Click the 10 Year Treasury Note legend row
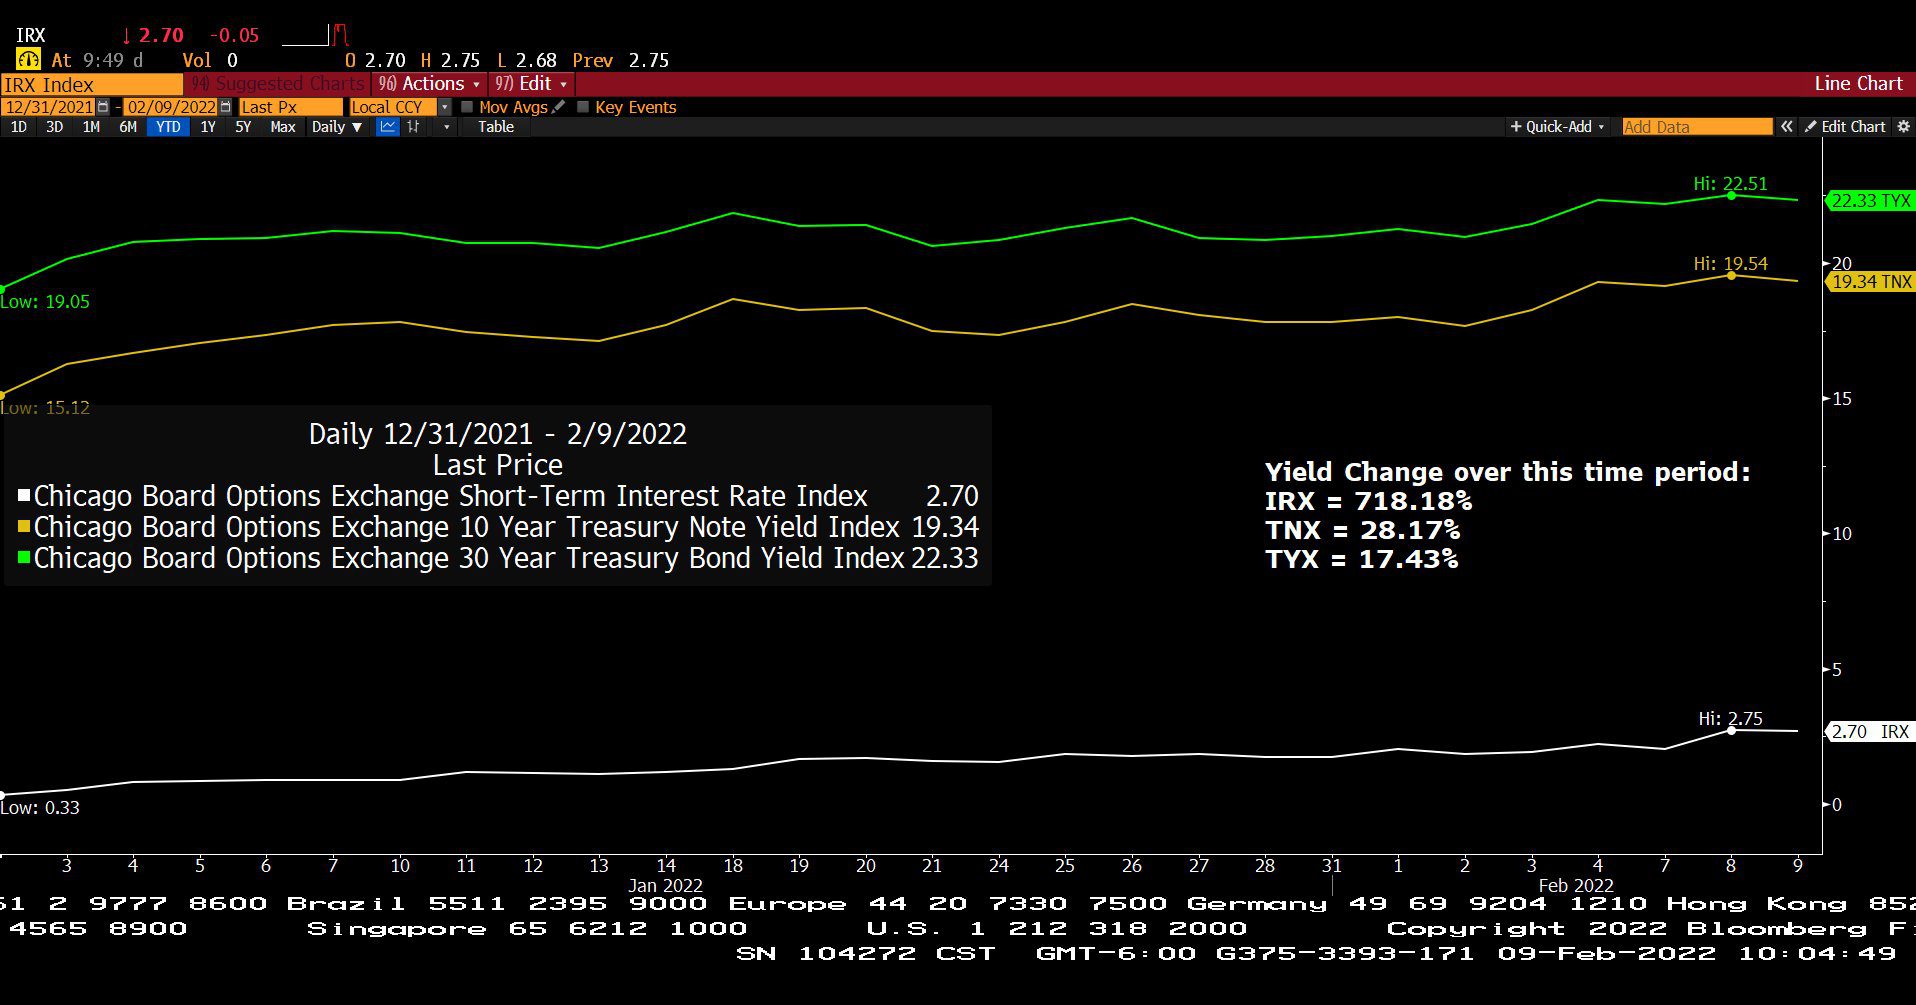 [498, 527]
